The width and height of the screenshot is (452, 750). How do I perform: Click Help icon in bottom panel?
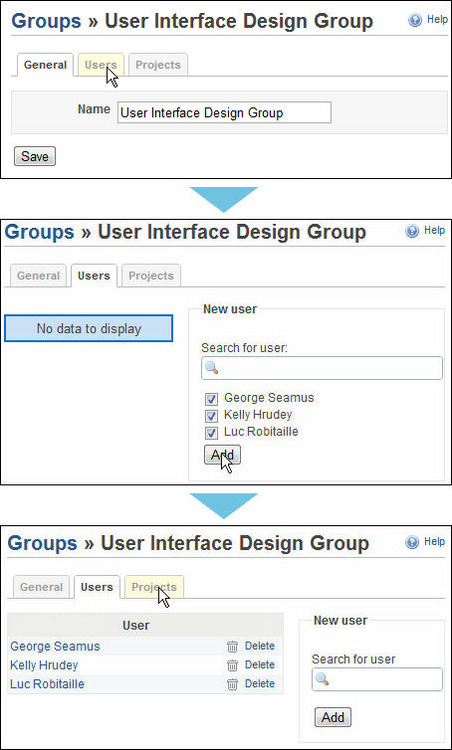[x=412, y=542]
